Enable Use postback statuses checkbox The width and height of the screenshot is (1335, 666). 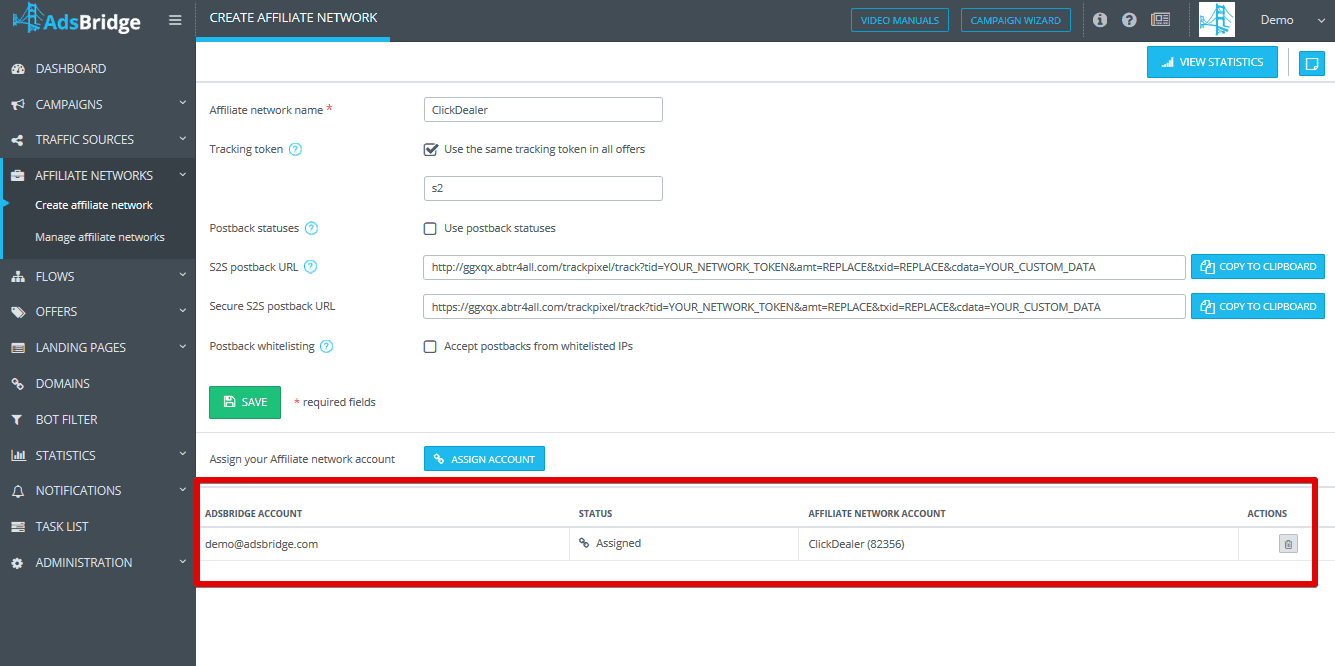(x=431, y=228)
